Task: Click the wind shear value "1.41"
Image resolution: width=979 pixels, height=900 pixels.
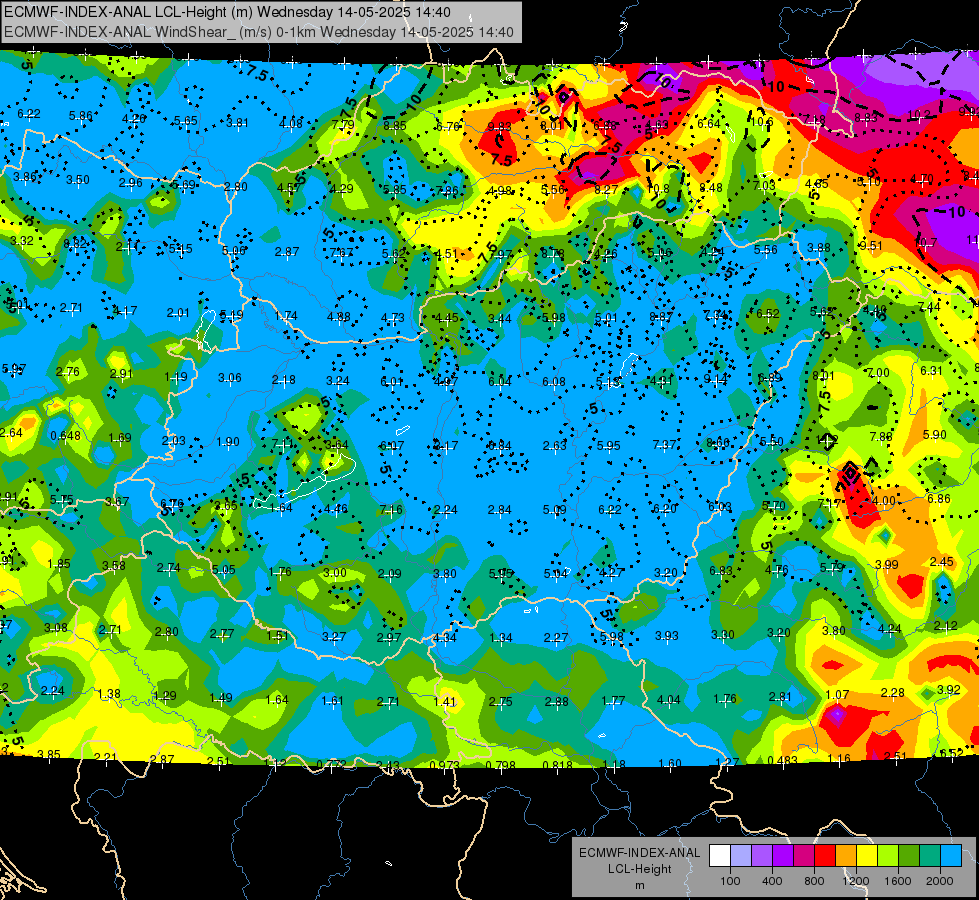Action: point(445,702)
